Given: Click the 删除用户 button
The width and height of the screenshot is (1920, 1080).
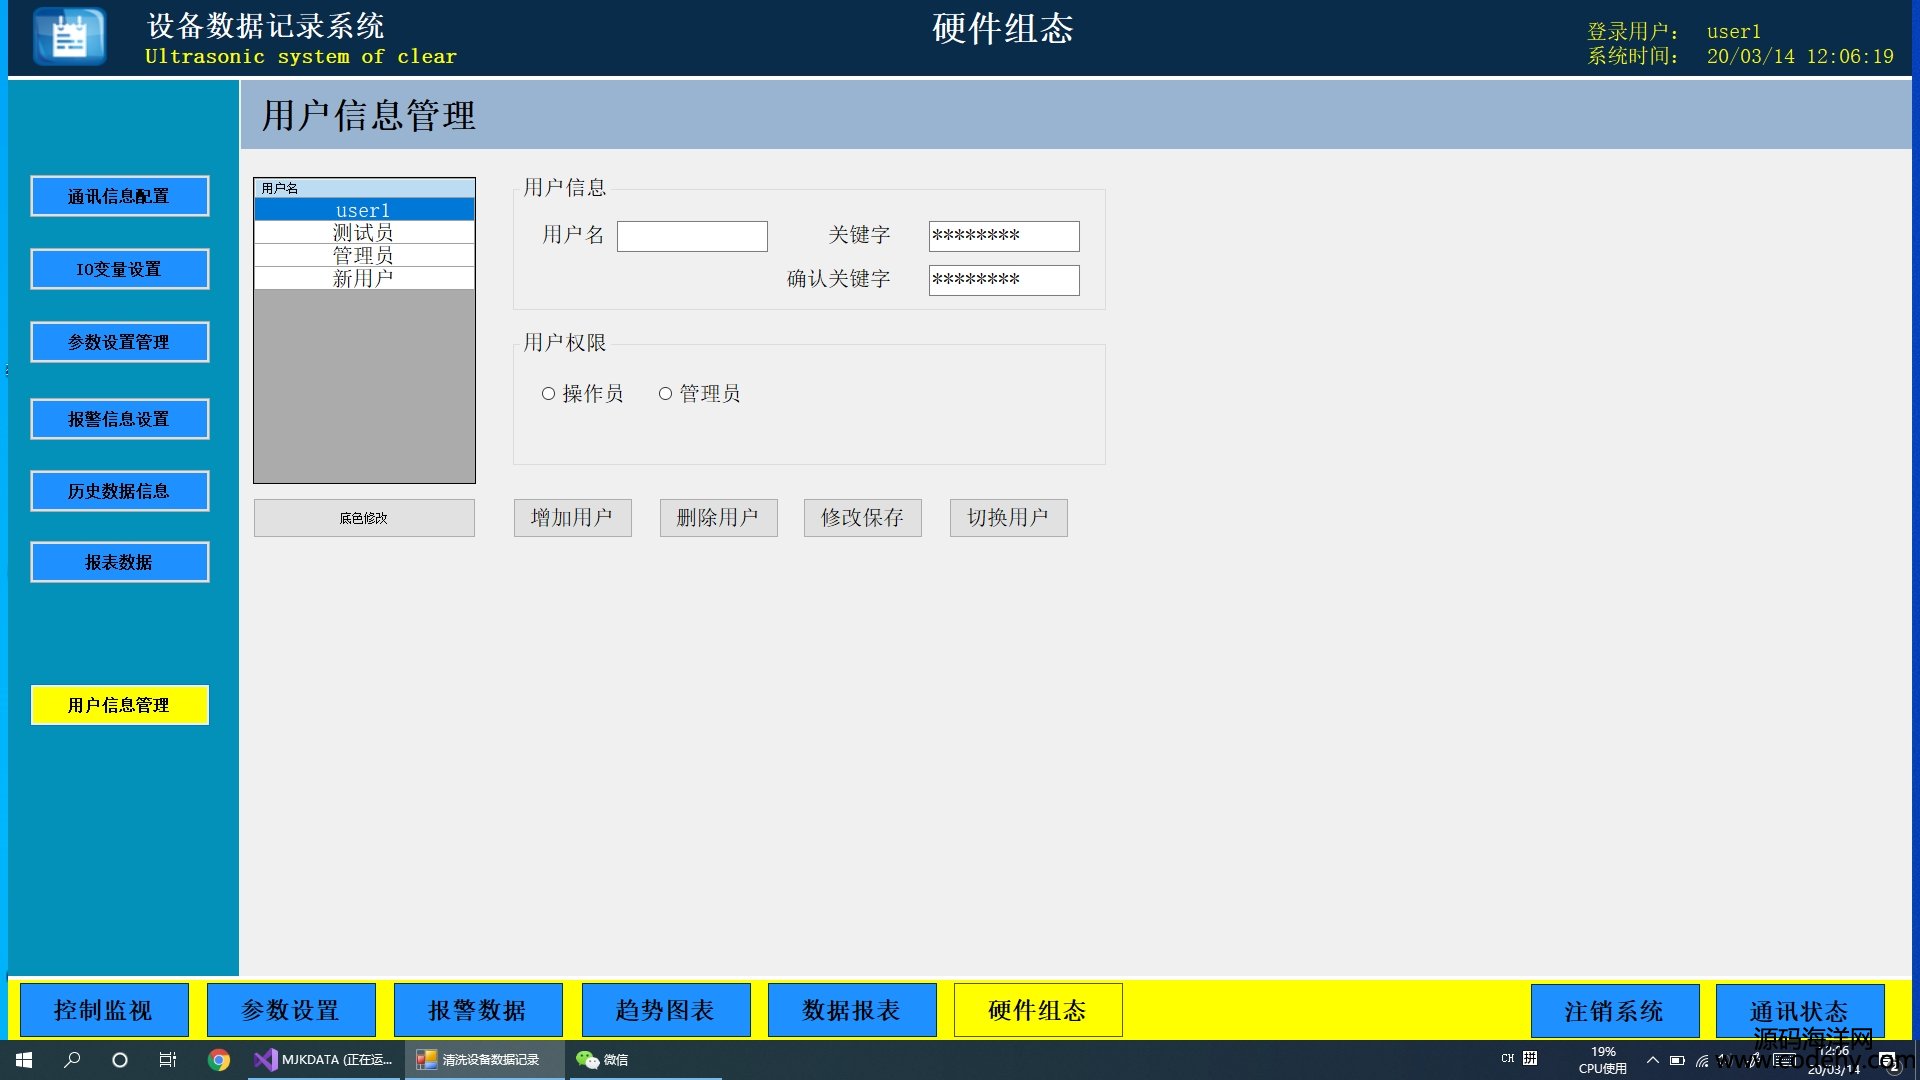Looking at the screenshot, I should [x=718, y=518].
